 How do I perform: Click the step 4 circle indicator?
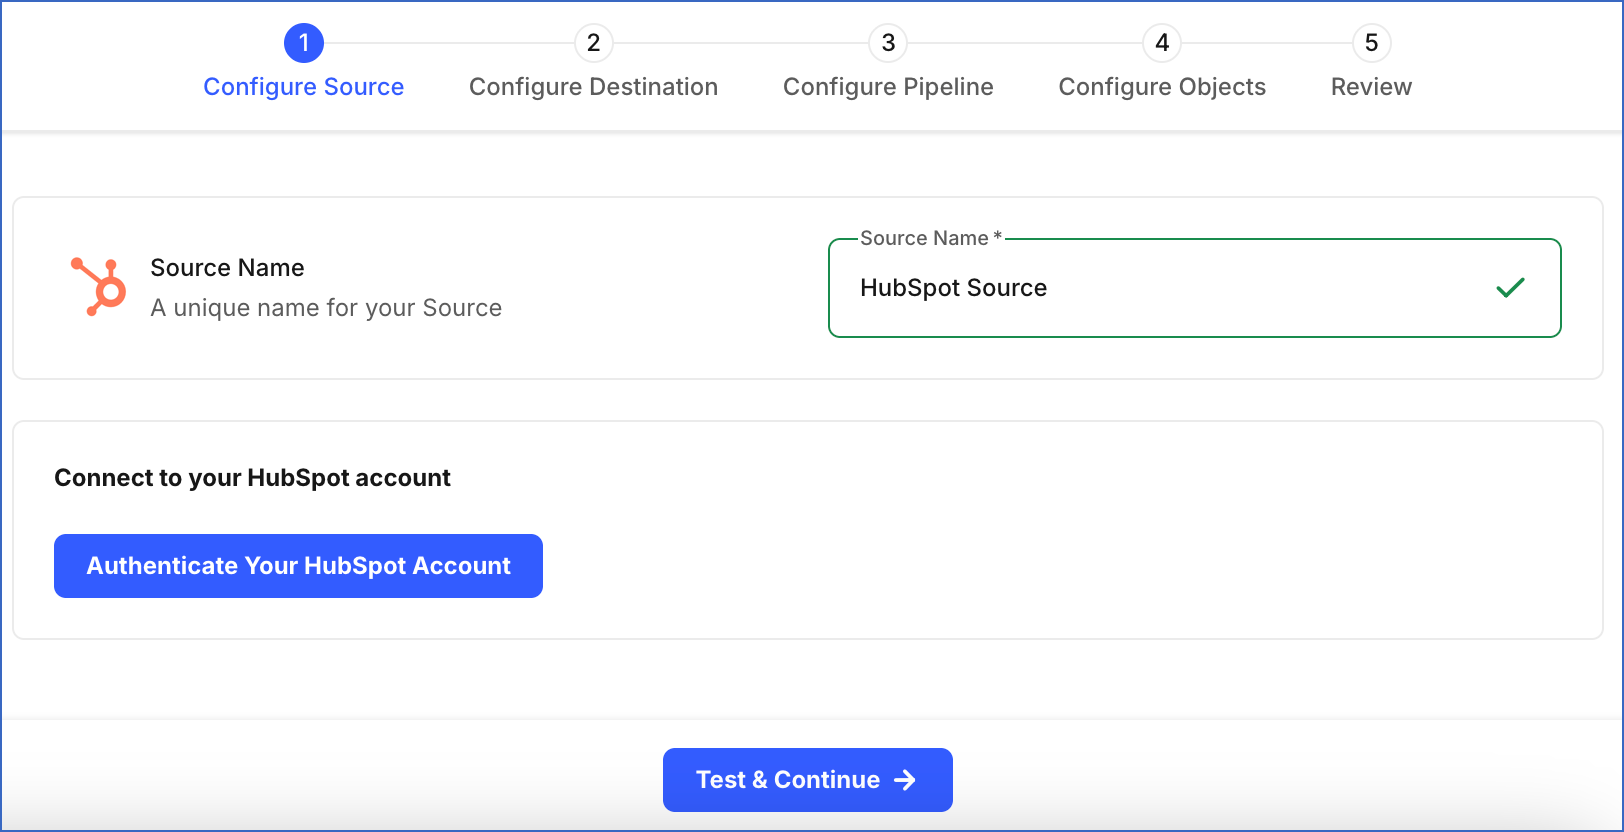click(x=1162, y=43)
